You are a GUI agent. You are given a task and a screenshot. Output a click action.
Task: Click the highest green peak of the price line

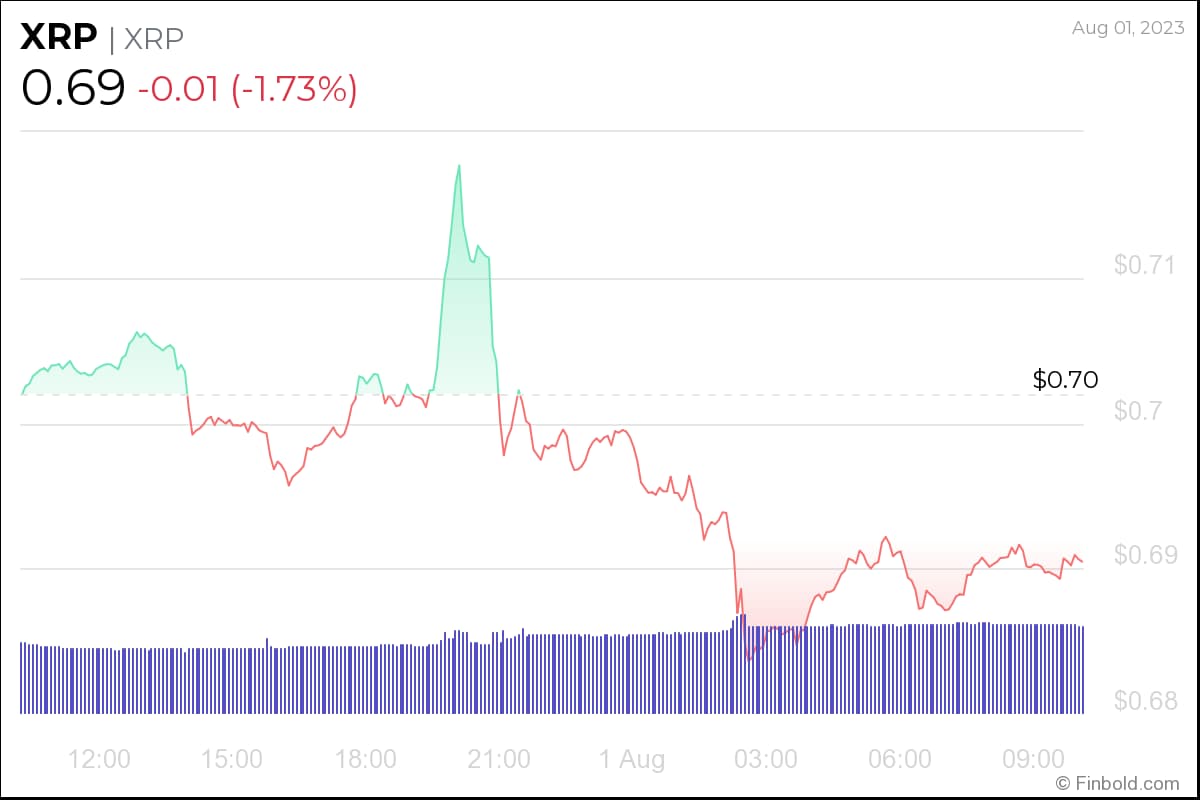coord(459,165)
